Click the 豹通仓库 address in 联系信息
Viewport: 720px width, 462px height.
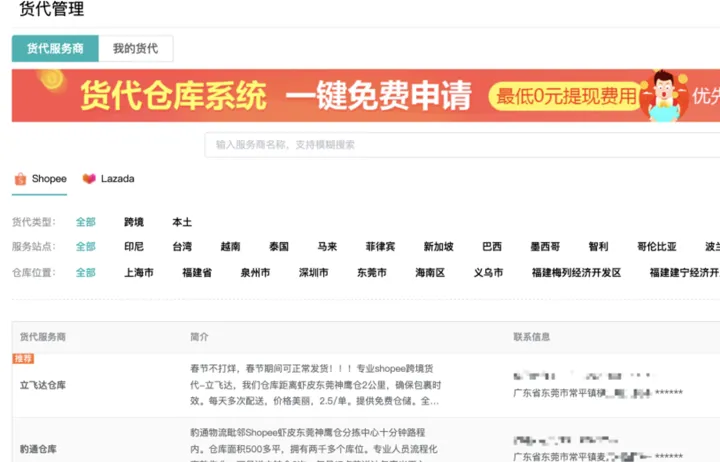pos(598,457)
